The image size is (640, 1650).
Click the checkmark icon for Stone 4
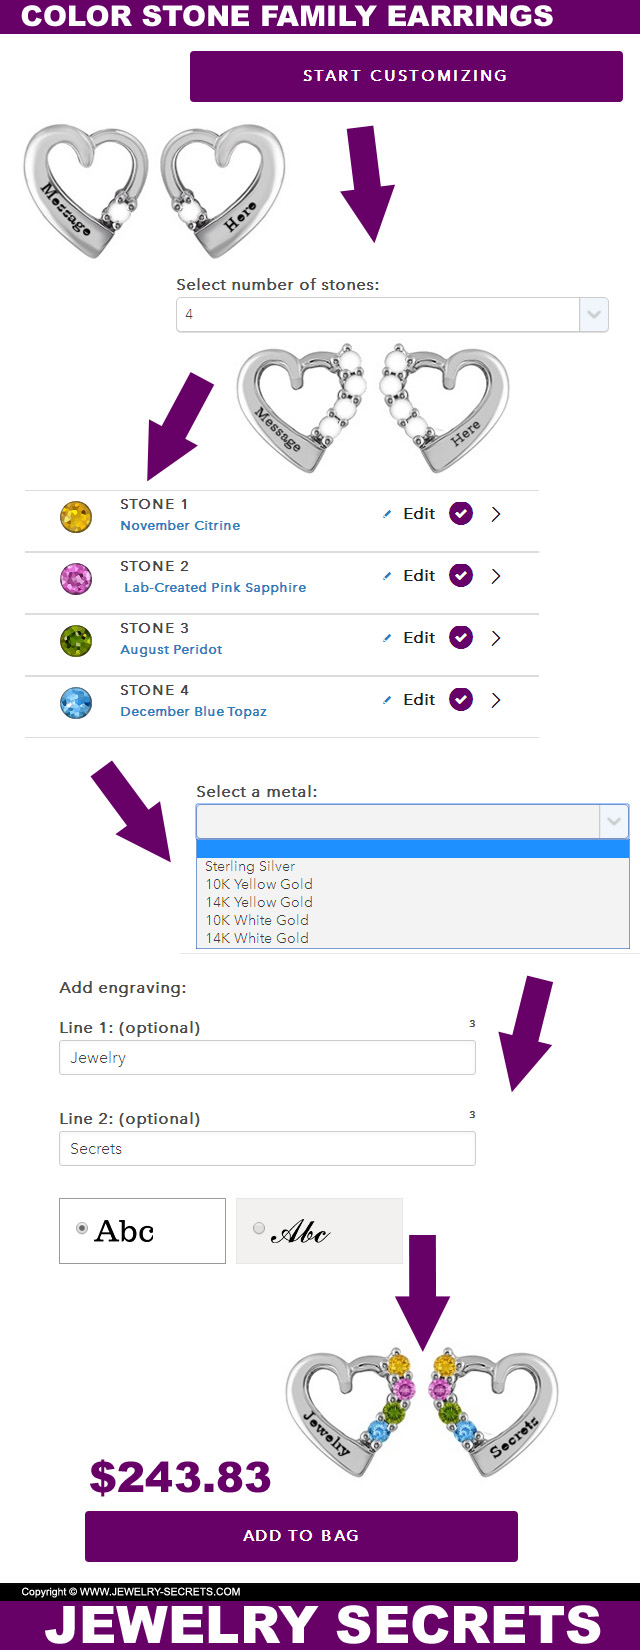pos(461,700)
